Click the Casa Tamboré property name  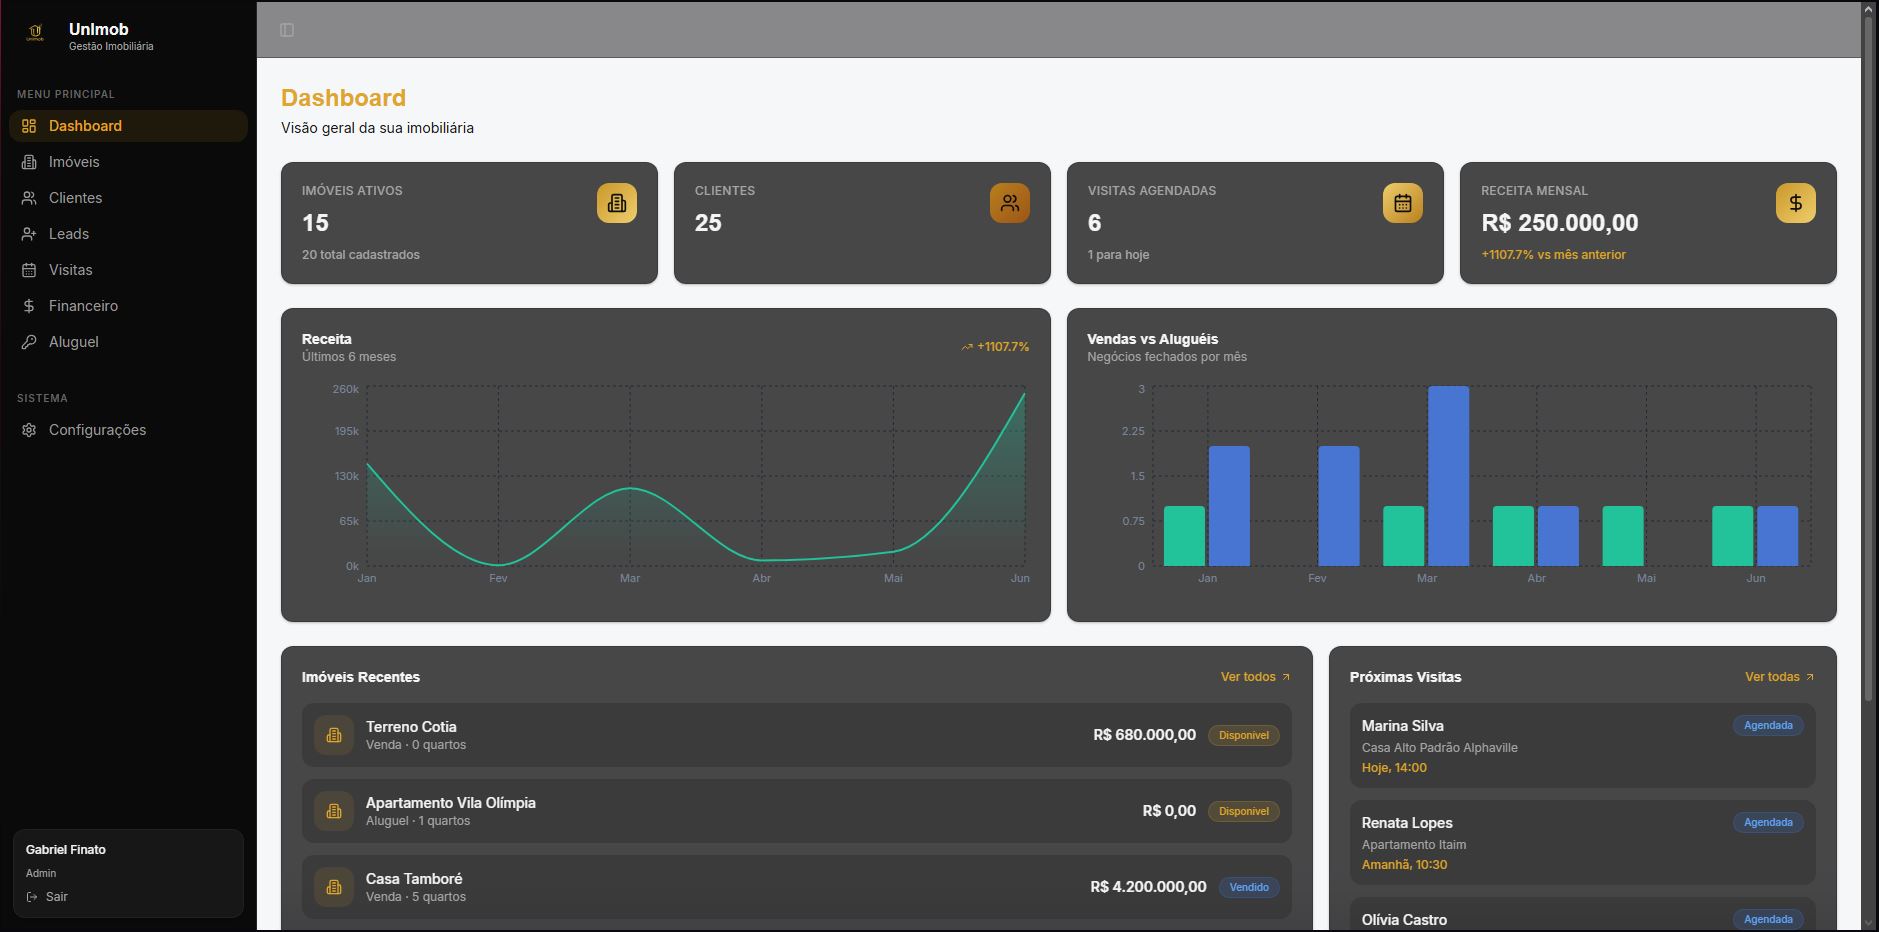[414, 879]
